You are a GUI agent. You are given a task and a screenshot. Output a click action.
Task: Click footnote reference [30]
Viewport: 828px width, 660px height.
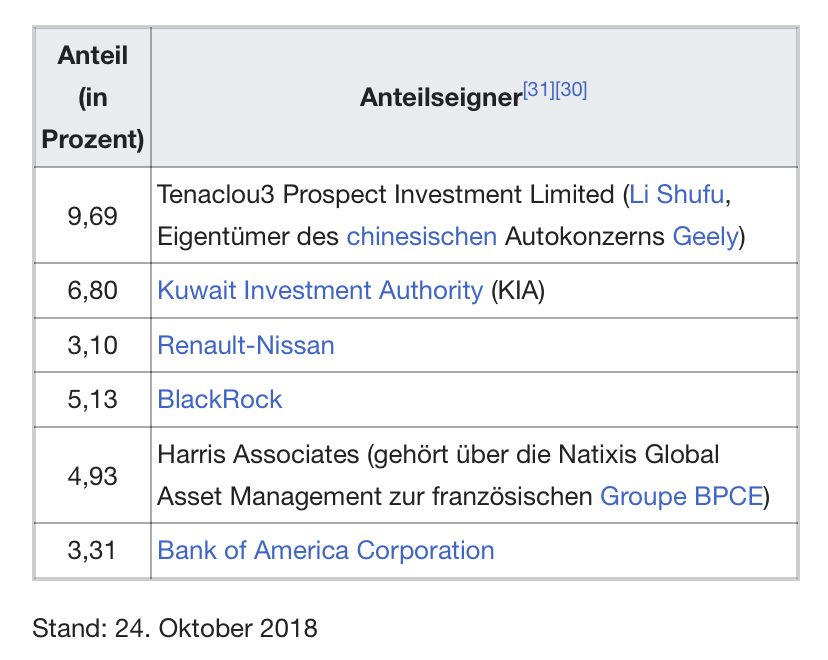point(571,90)
